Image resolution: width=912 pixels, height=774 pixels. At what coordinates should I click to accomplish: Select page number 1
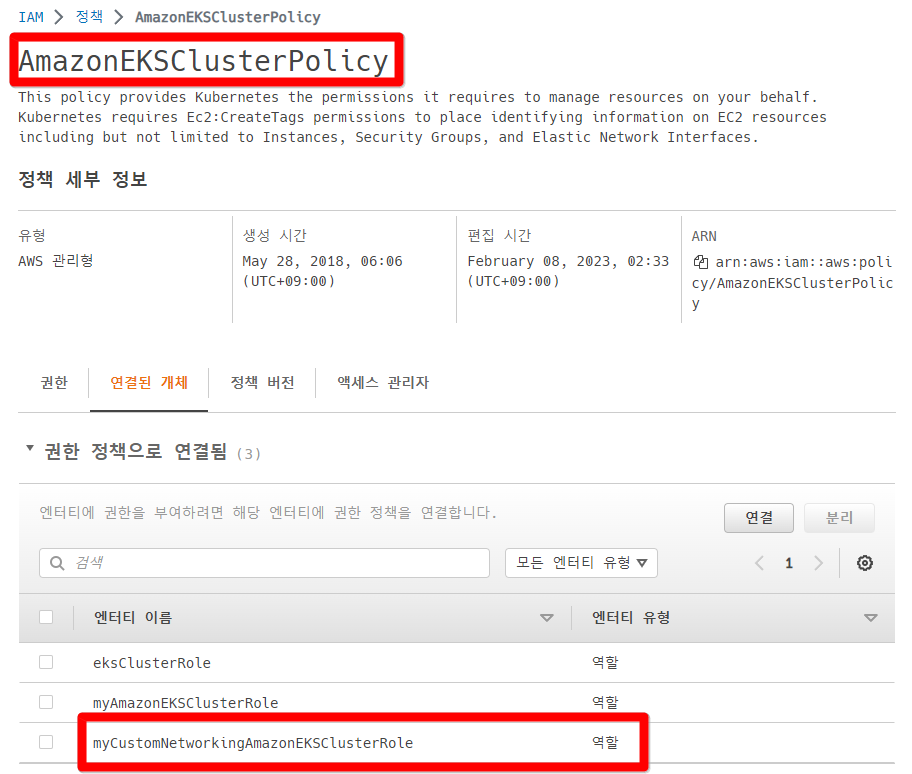tap(789, 563)
